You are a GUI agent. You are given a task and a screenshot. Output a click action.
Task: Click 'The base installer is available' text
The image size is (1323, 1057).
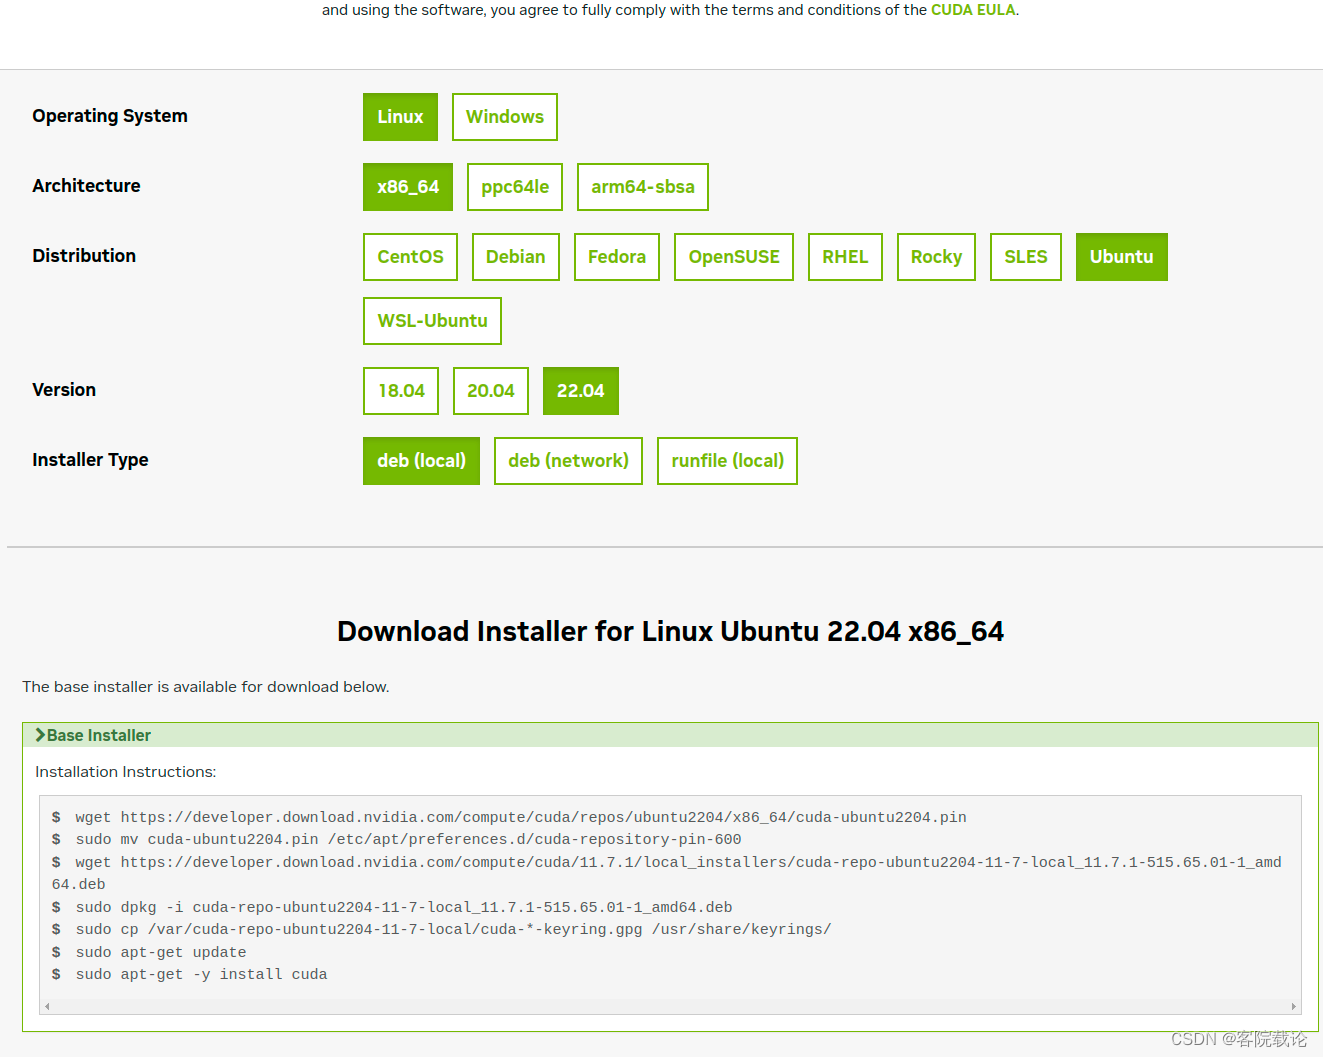point(205,687)
